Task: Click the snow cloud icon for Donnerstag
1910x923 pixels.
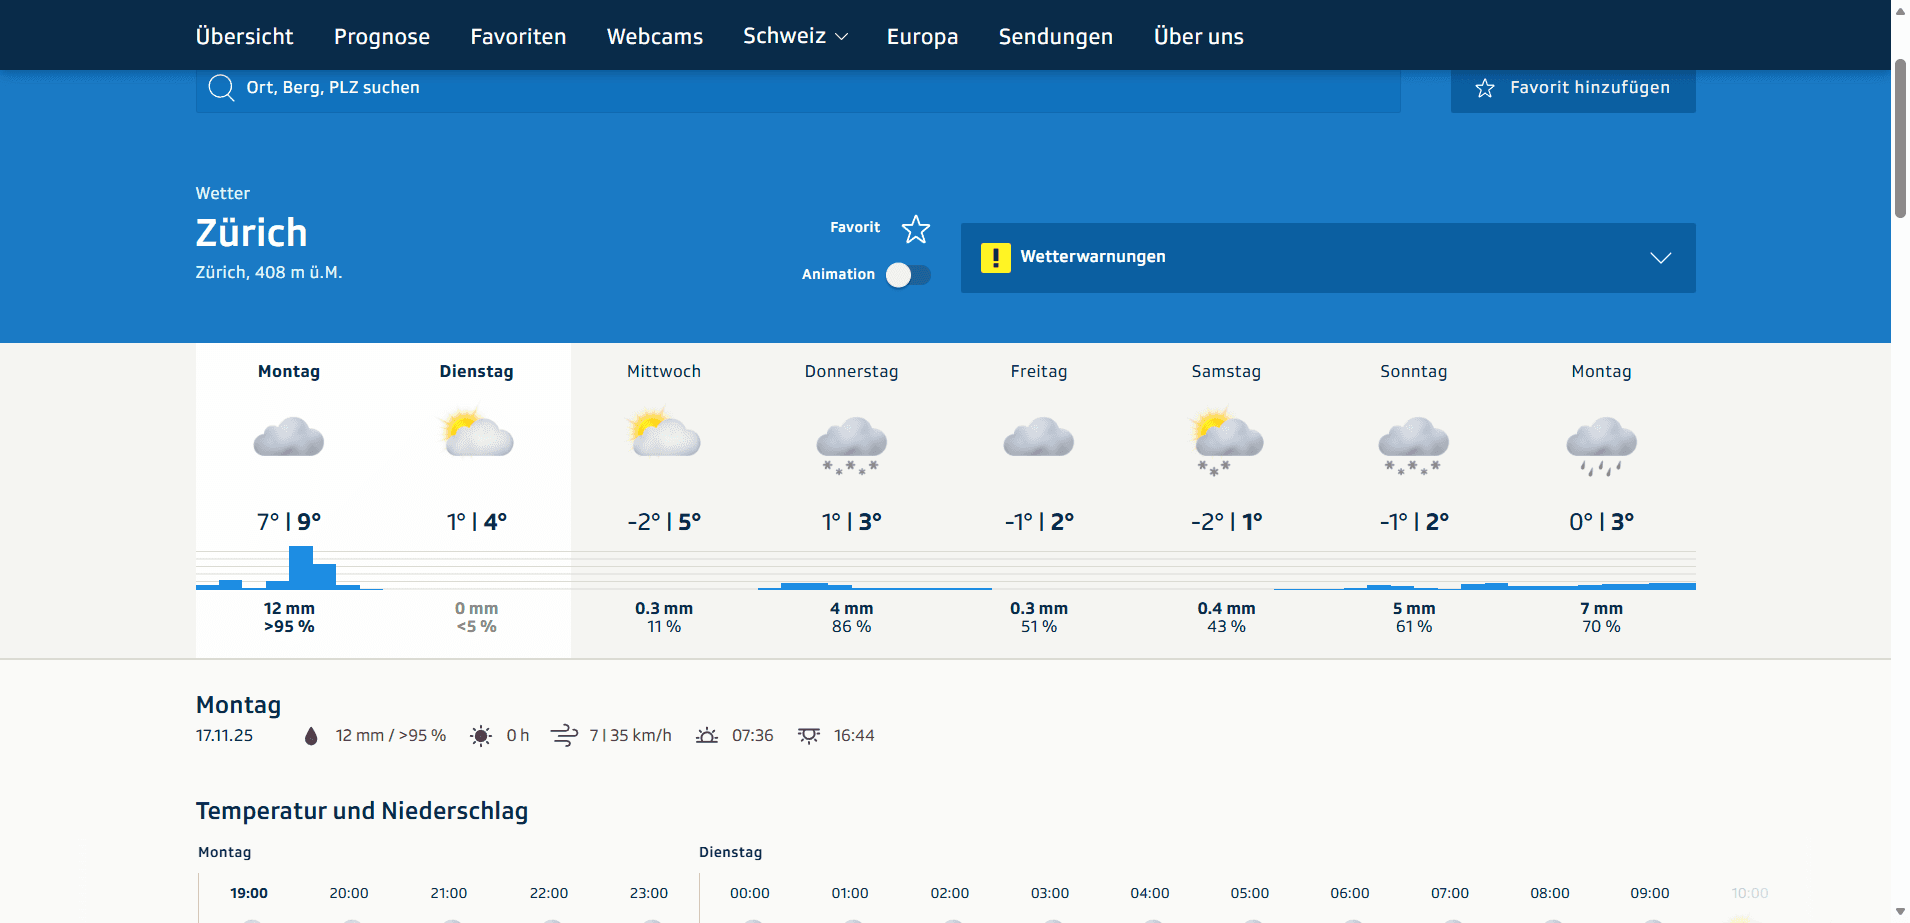Action: click(x=851, y=445)
